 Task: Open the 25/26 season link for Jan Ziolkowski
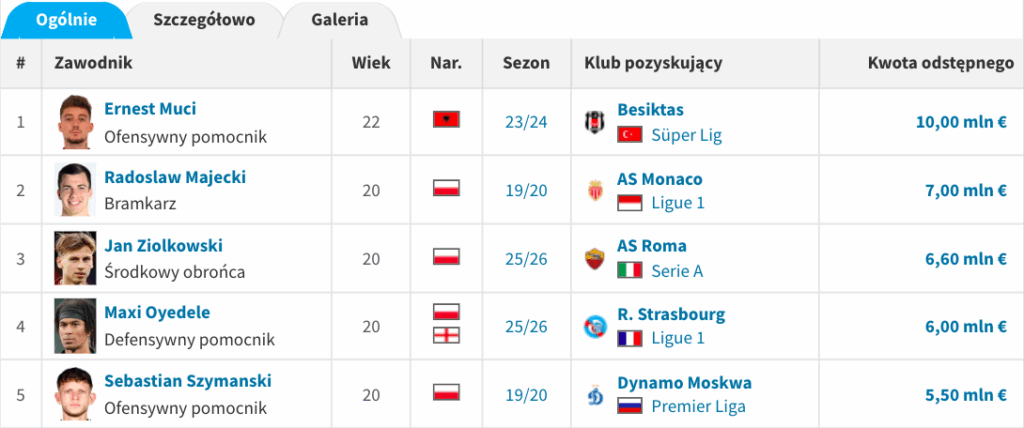click(x=527, y=258)
